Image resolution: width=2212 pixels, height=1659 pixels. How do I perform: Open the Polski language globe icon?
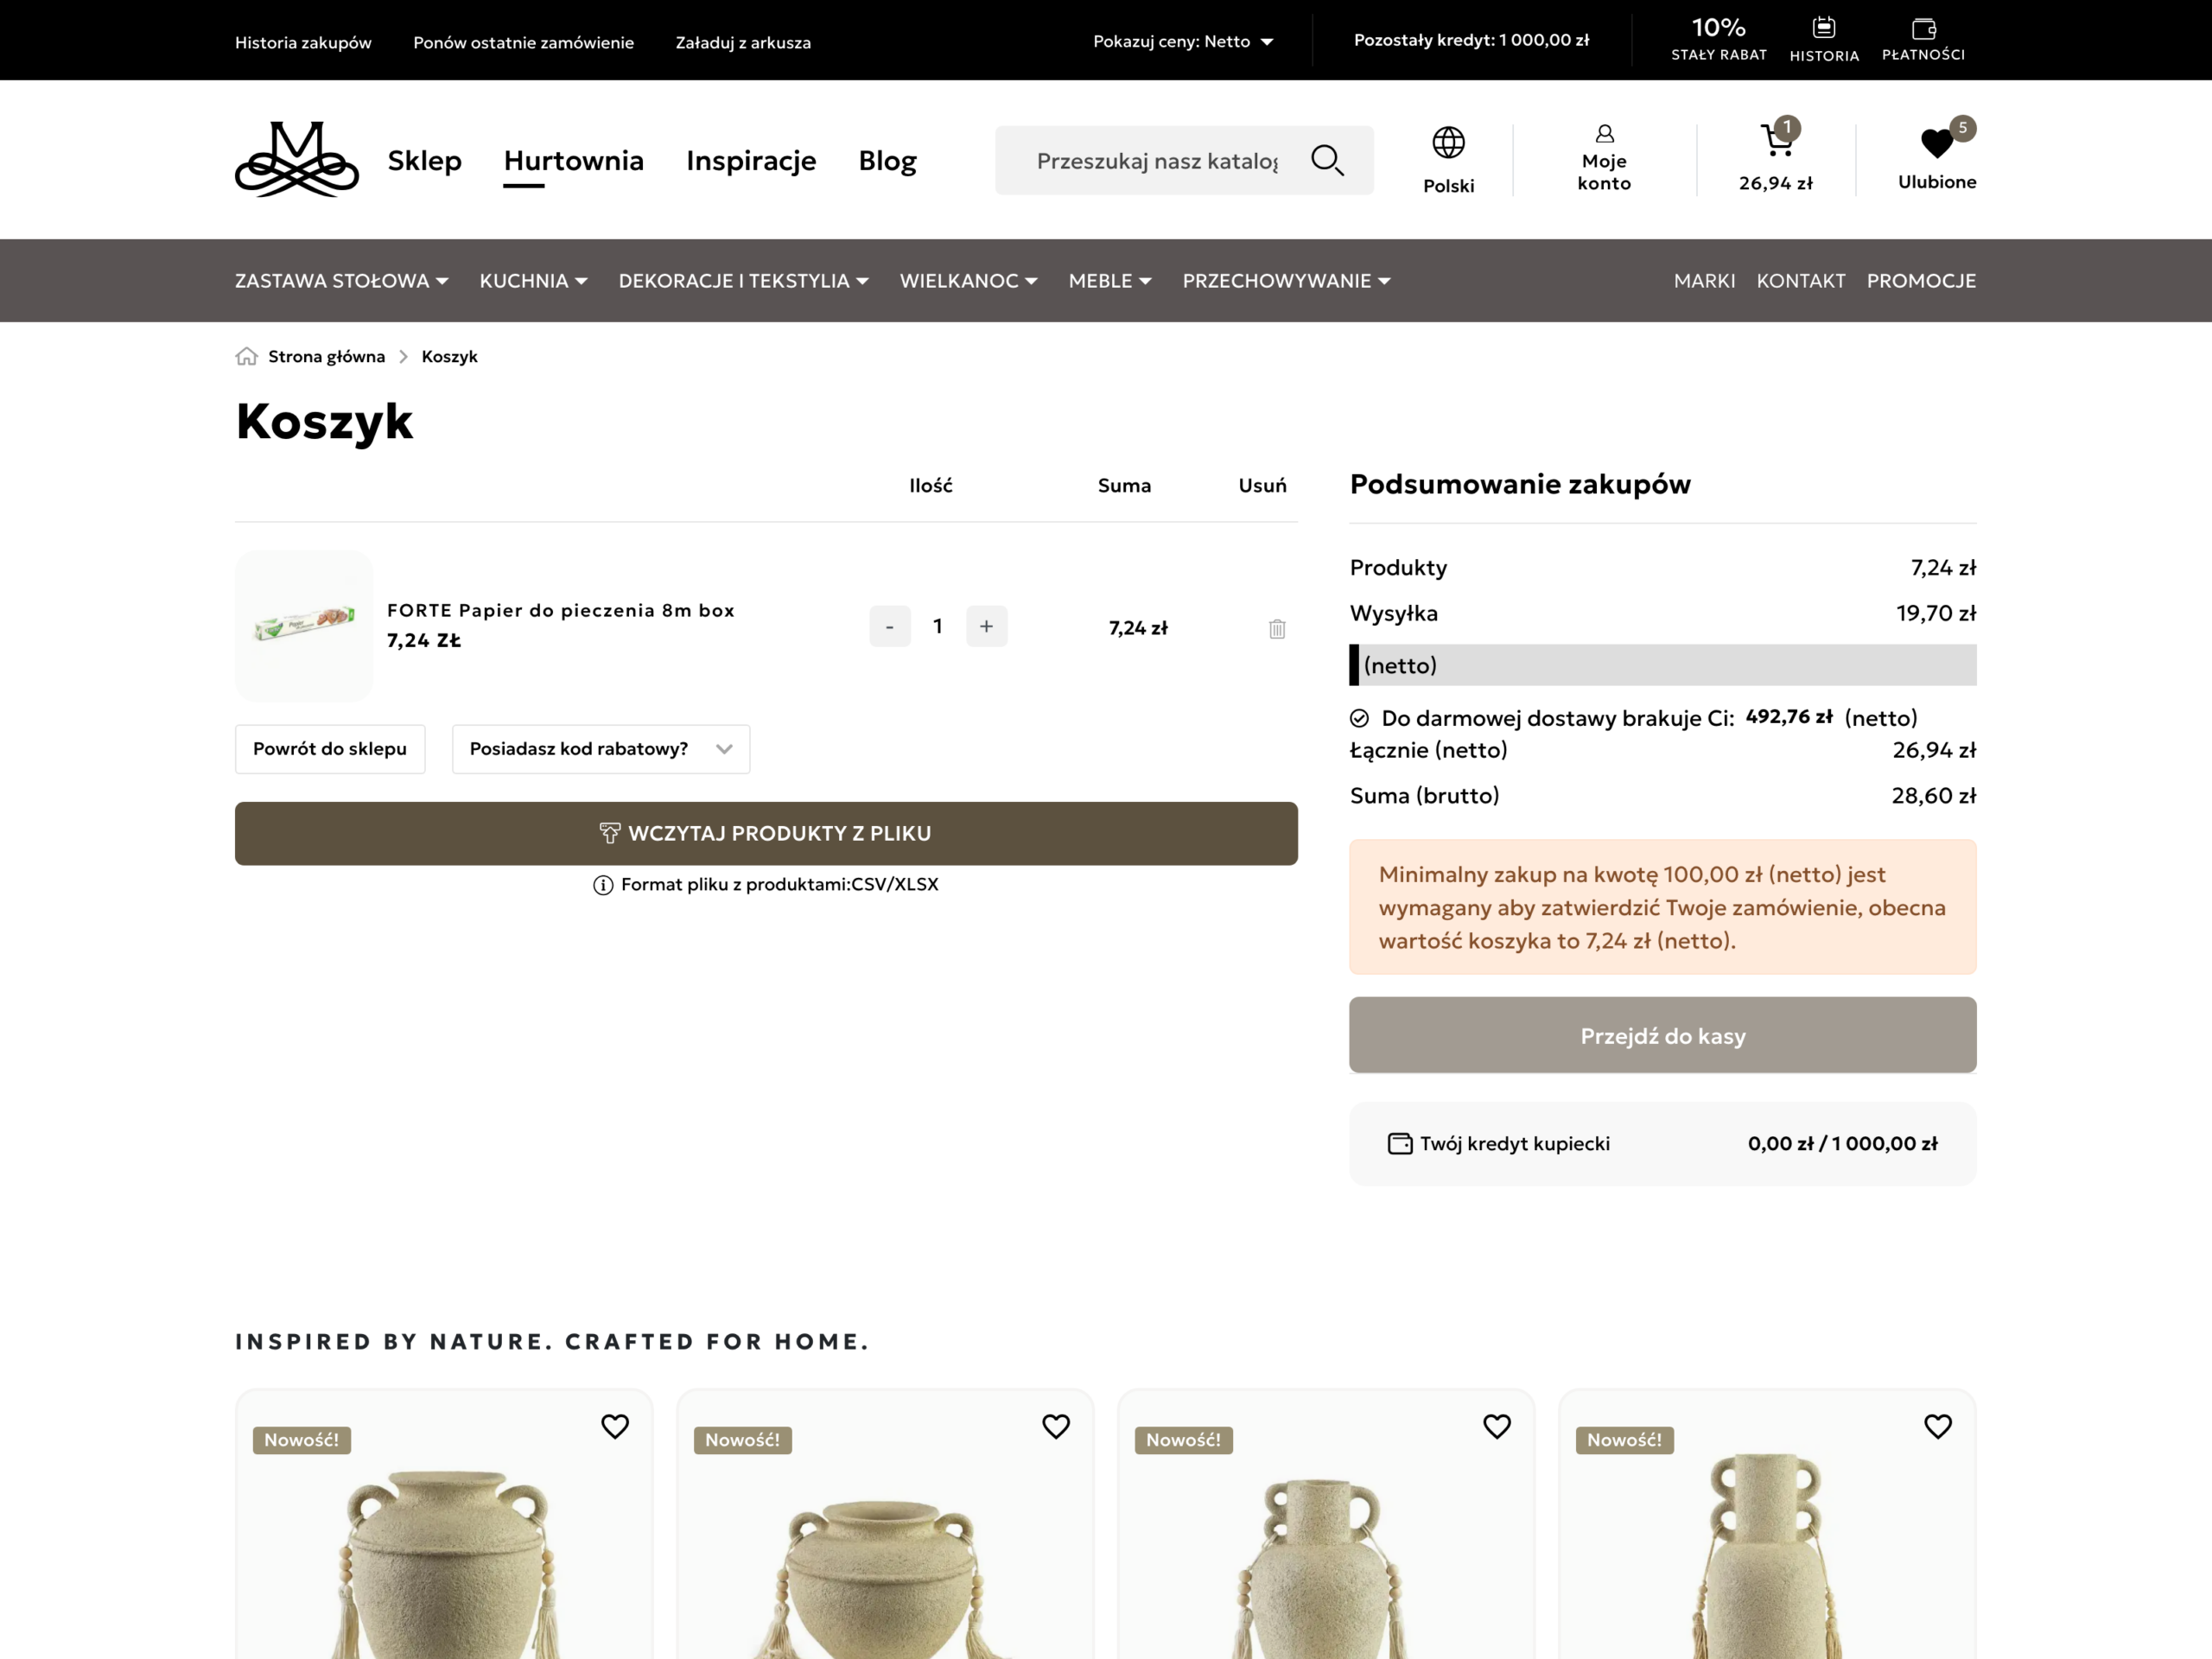pos(1448,143)
